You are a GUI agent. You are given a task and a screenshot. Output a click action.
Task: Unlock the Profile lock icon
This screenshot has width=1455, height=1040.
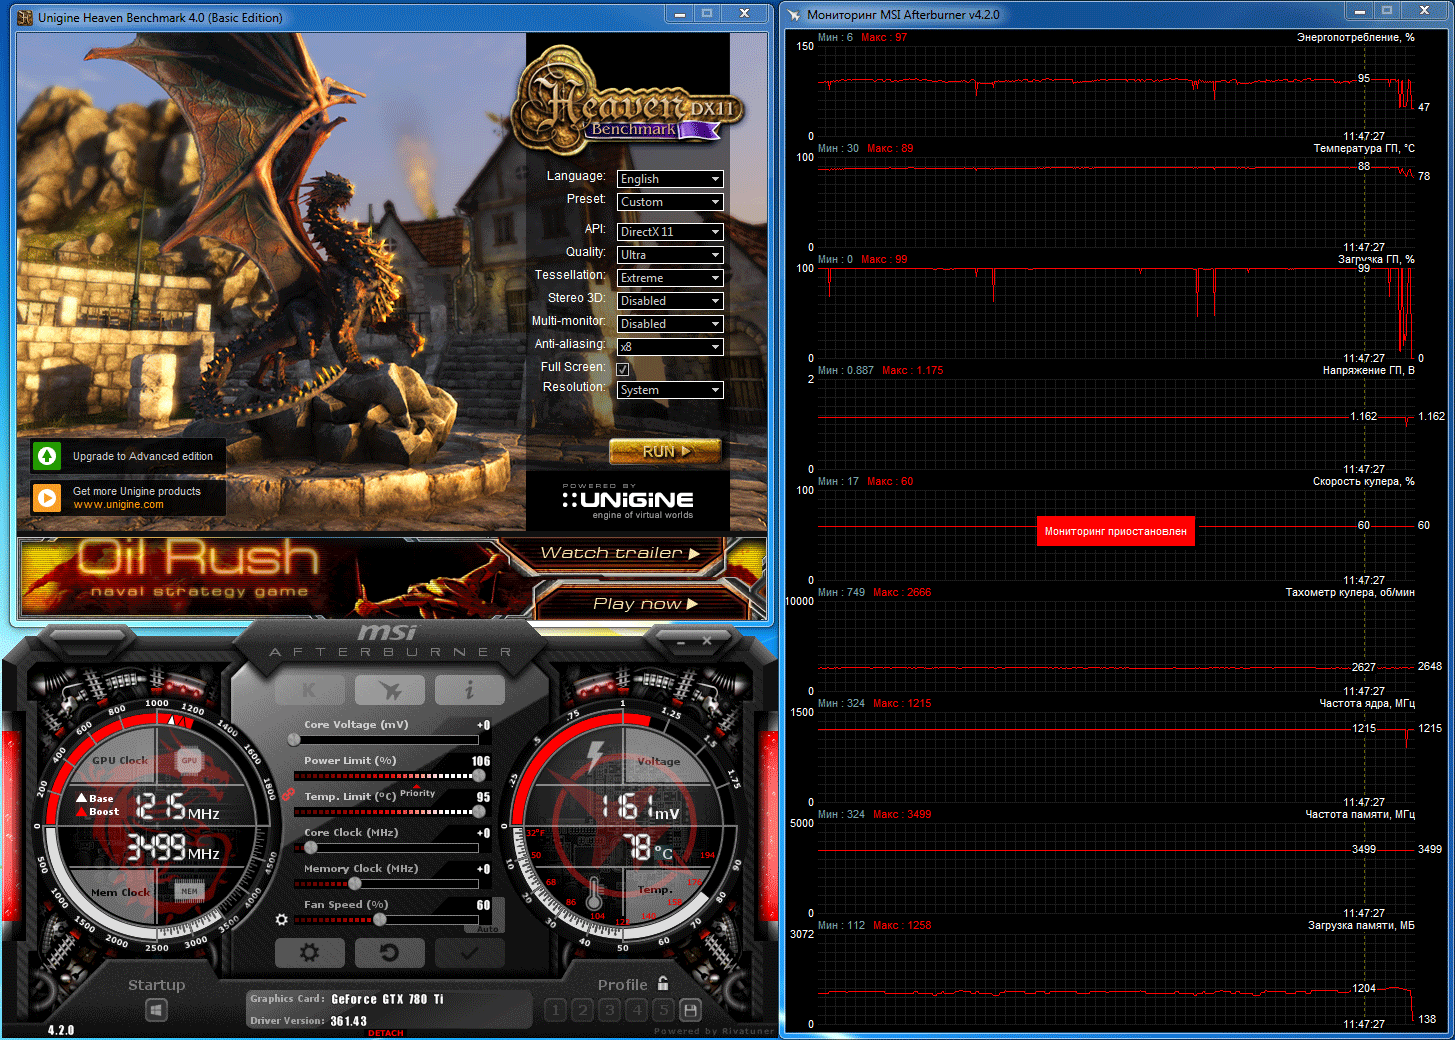[x=664, y=983]
